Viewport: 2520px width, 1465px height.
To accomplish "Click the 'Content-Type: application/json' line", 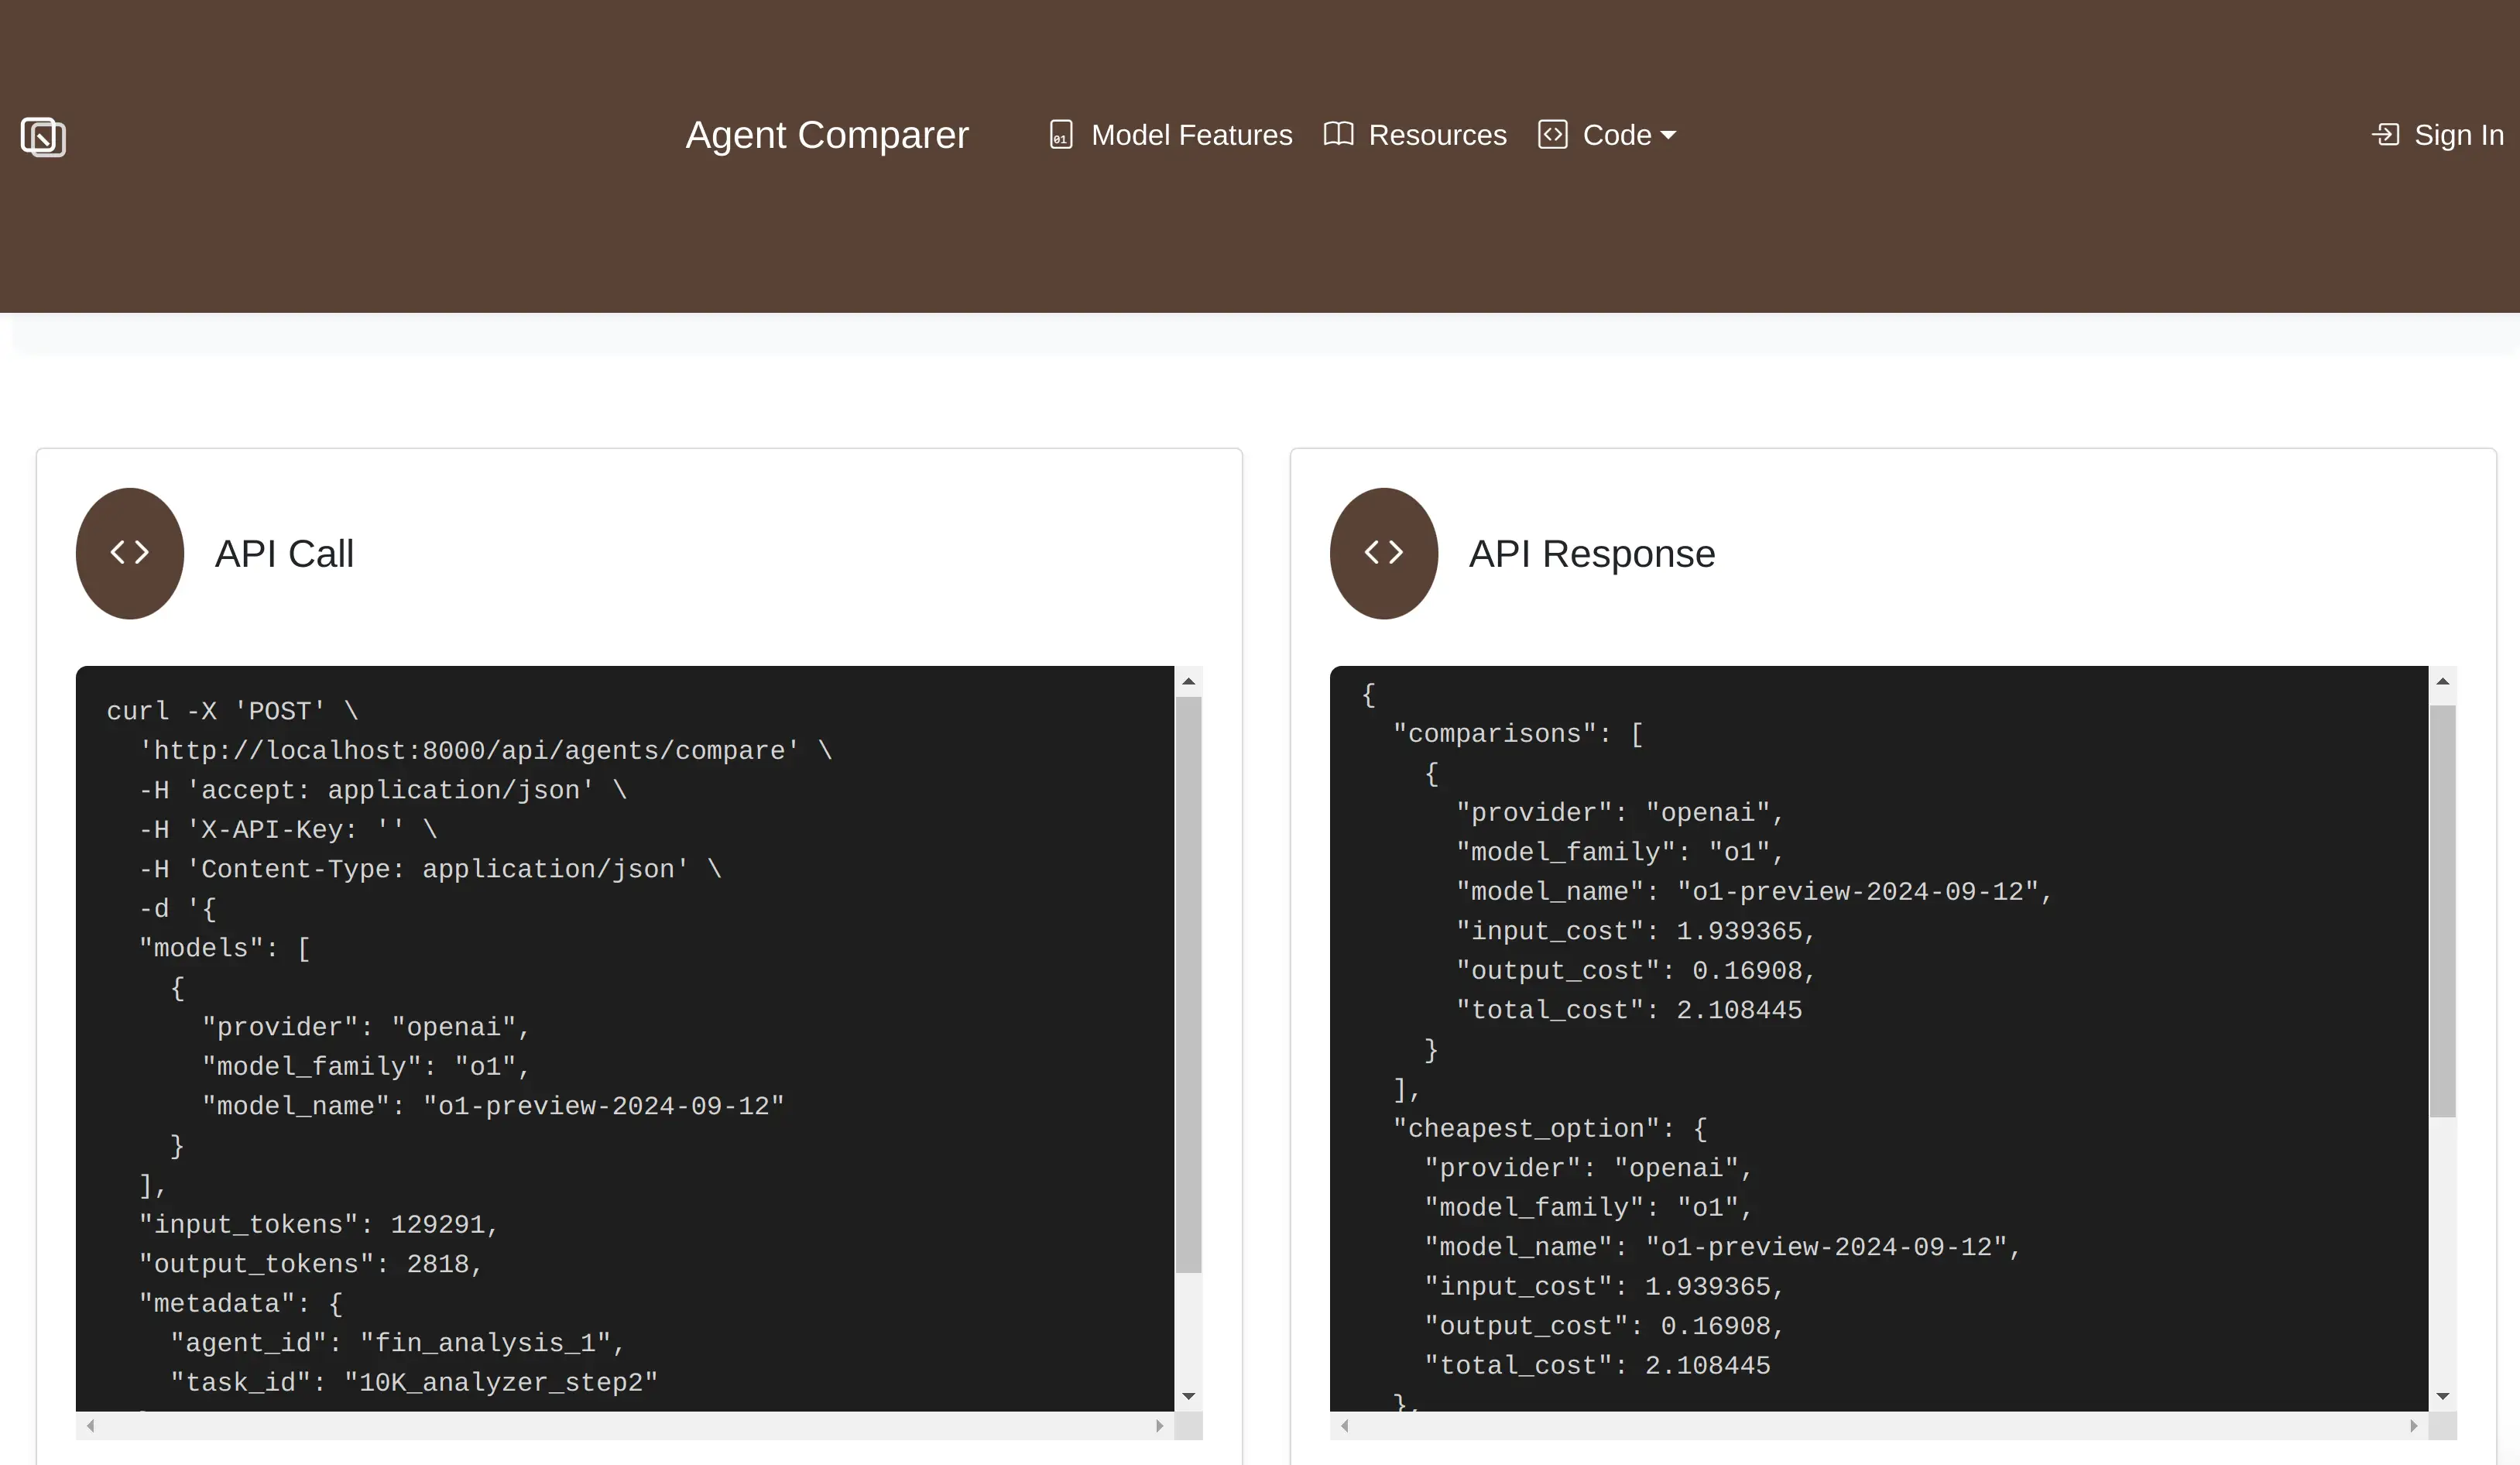I will (430, 869).
